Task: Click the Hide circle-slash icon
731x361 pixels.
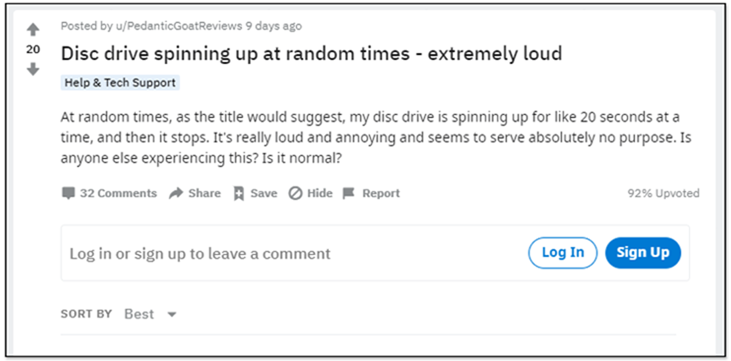Action: 295,193
